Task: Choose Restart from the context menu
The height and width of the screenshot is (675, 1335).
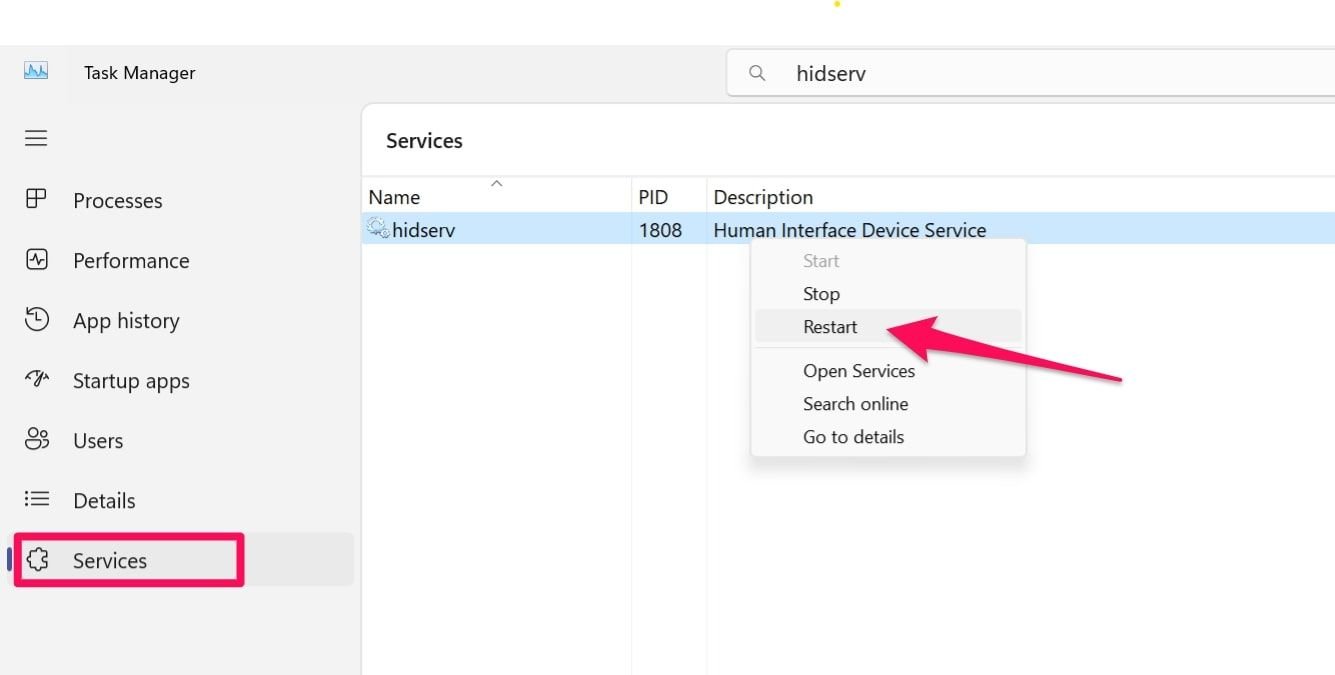Action: click(x=830, y=327)
